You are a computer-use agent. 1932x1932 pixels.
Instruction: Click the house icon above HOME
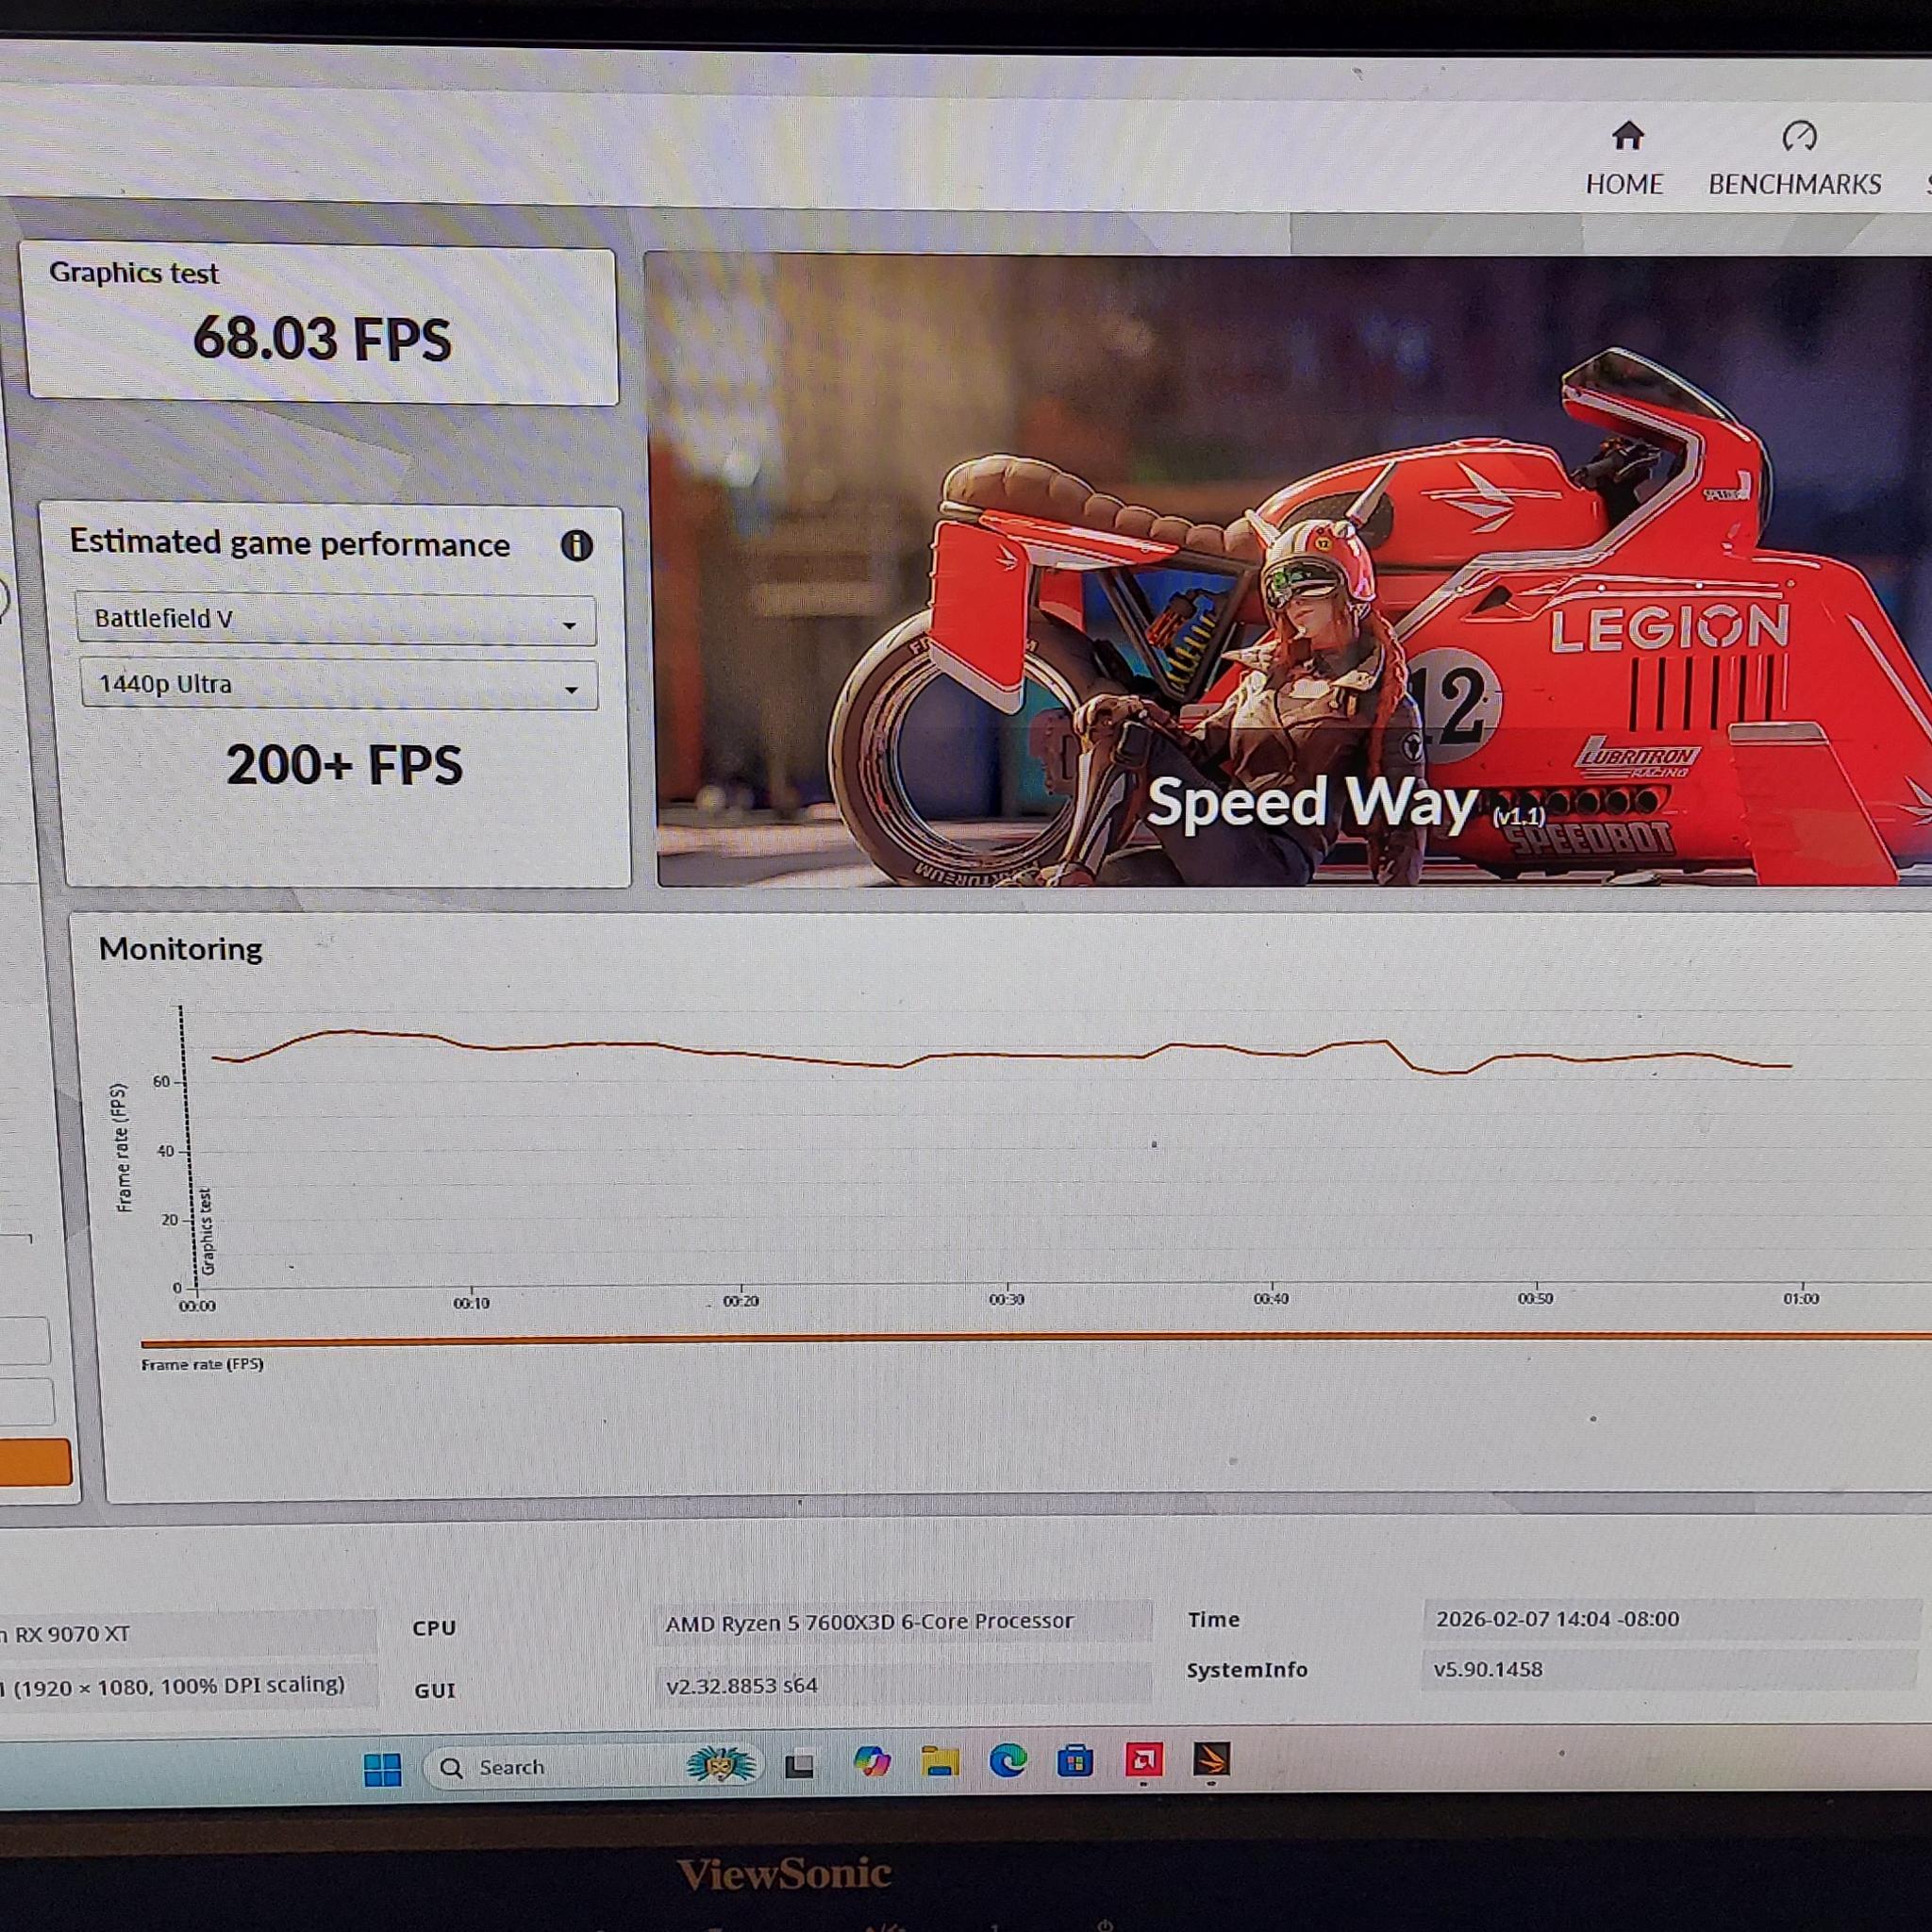point(1627,135)
